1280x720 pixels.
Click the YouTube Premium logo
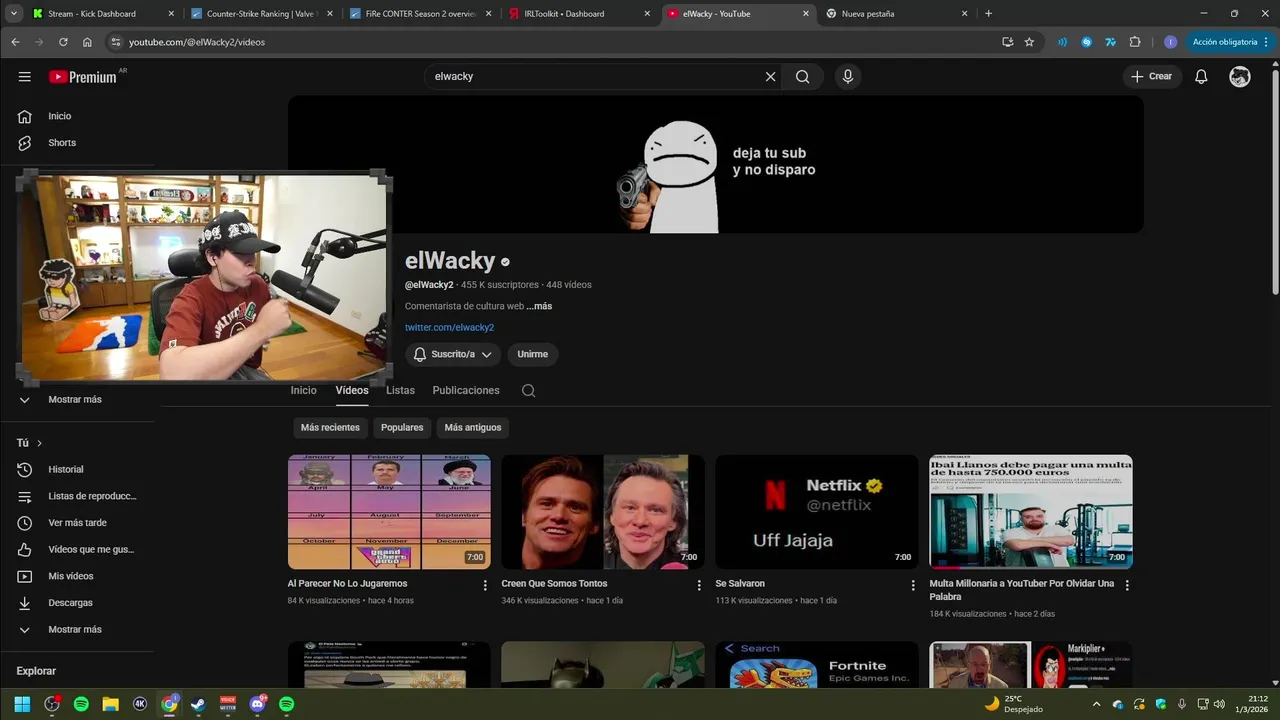point(83,77)
